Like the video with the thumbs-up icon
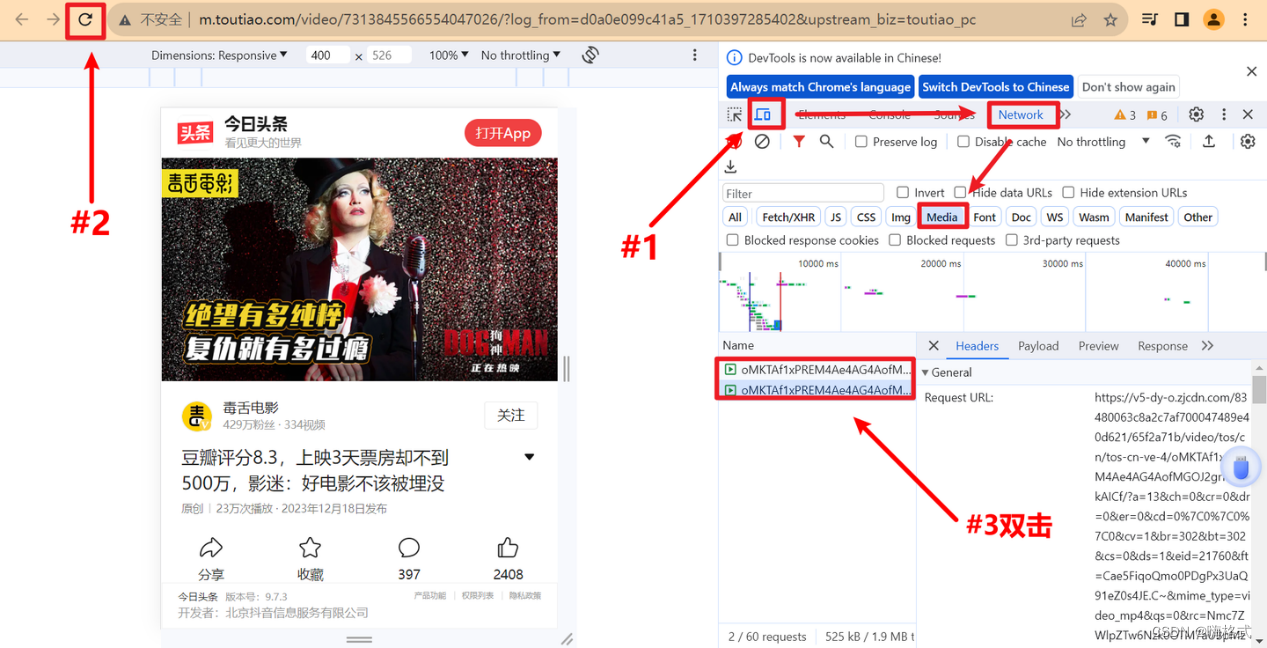Image resolution: width=1267 pixels, height=648 pixels. tap(508, 547)
